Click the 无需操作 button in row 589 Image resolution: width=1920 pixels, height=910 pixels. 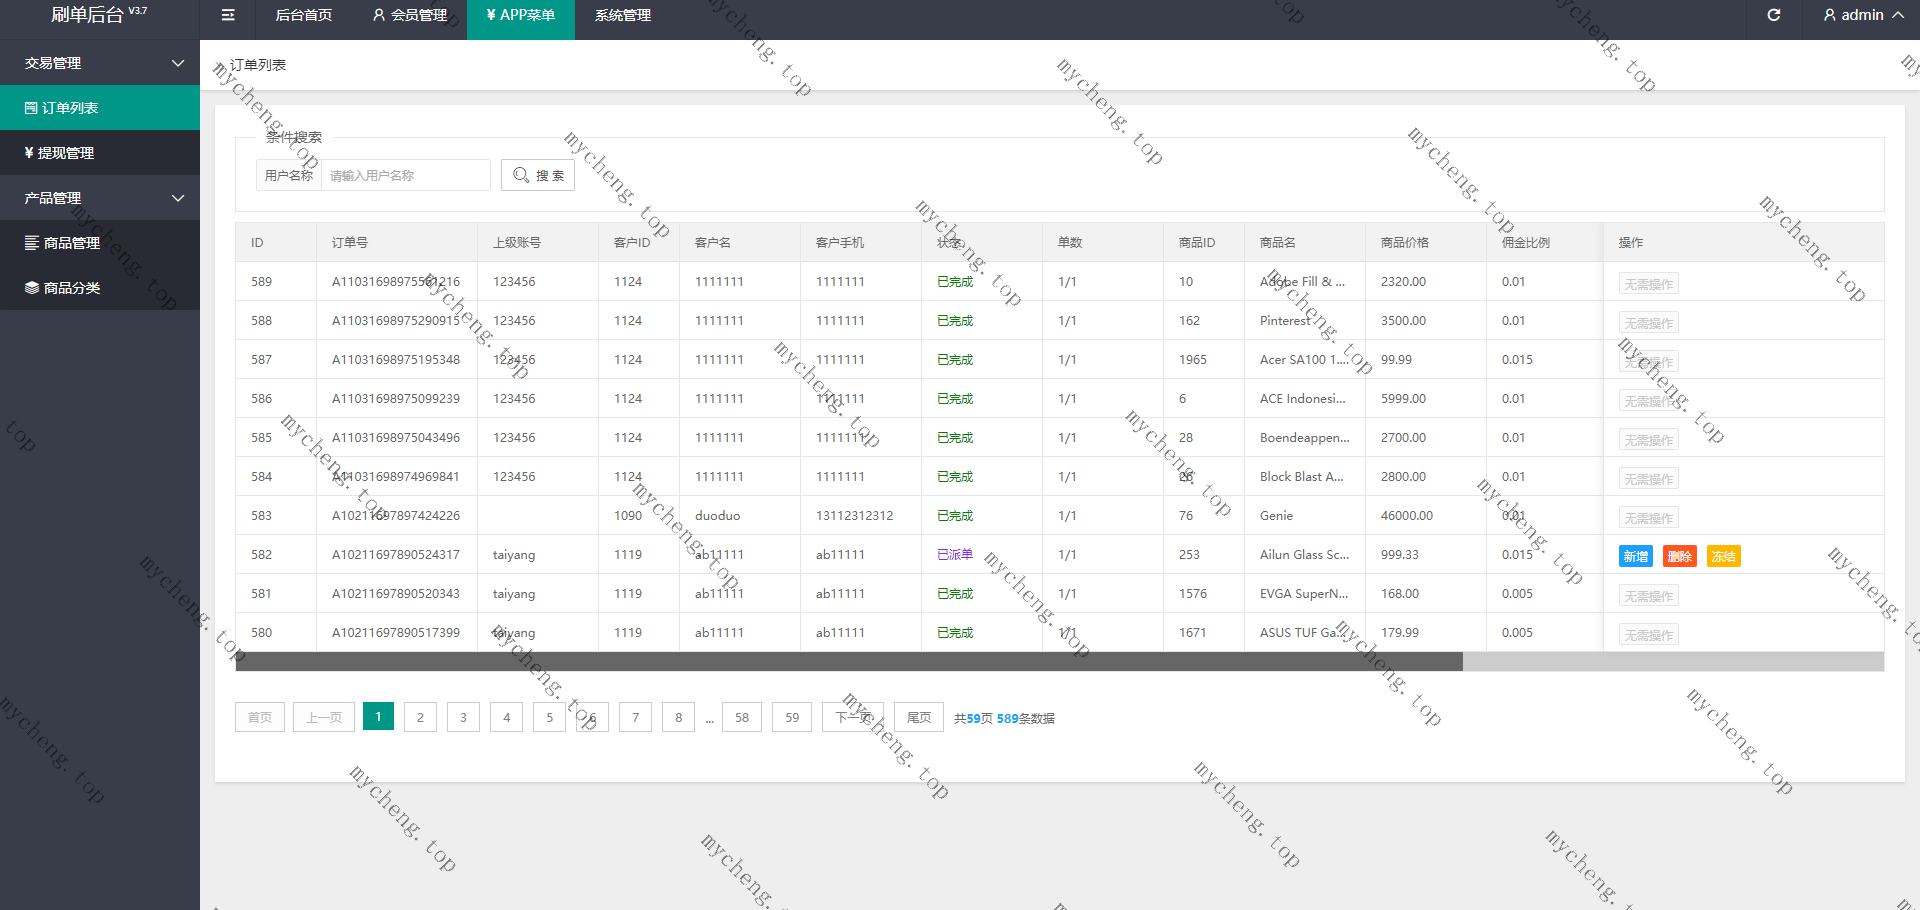pyautogui.click(x=1648, y=284)
